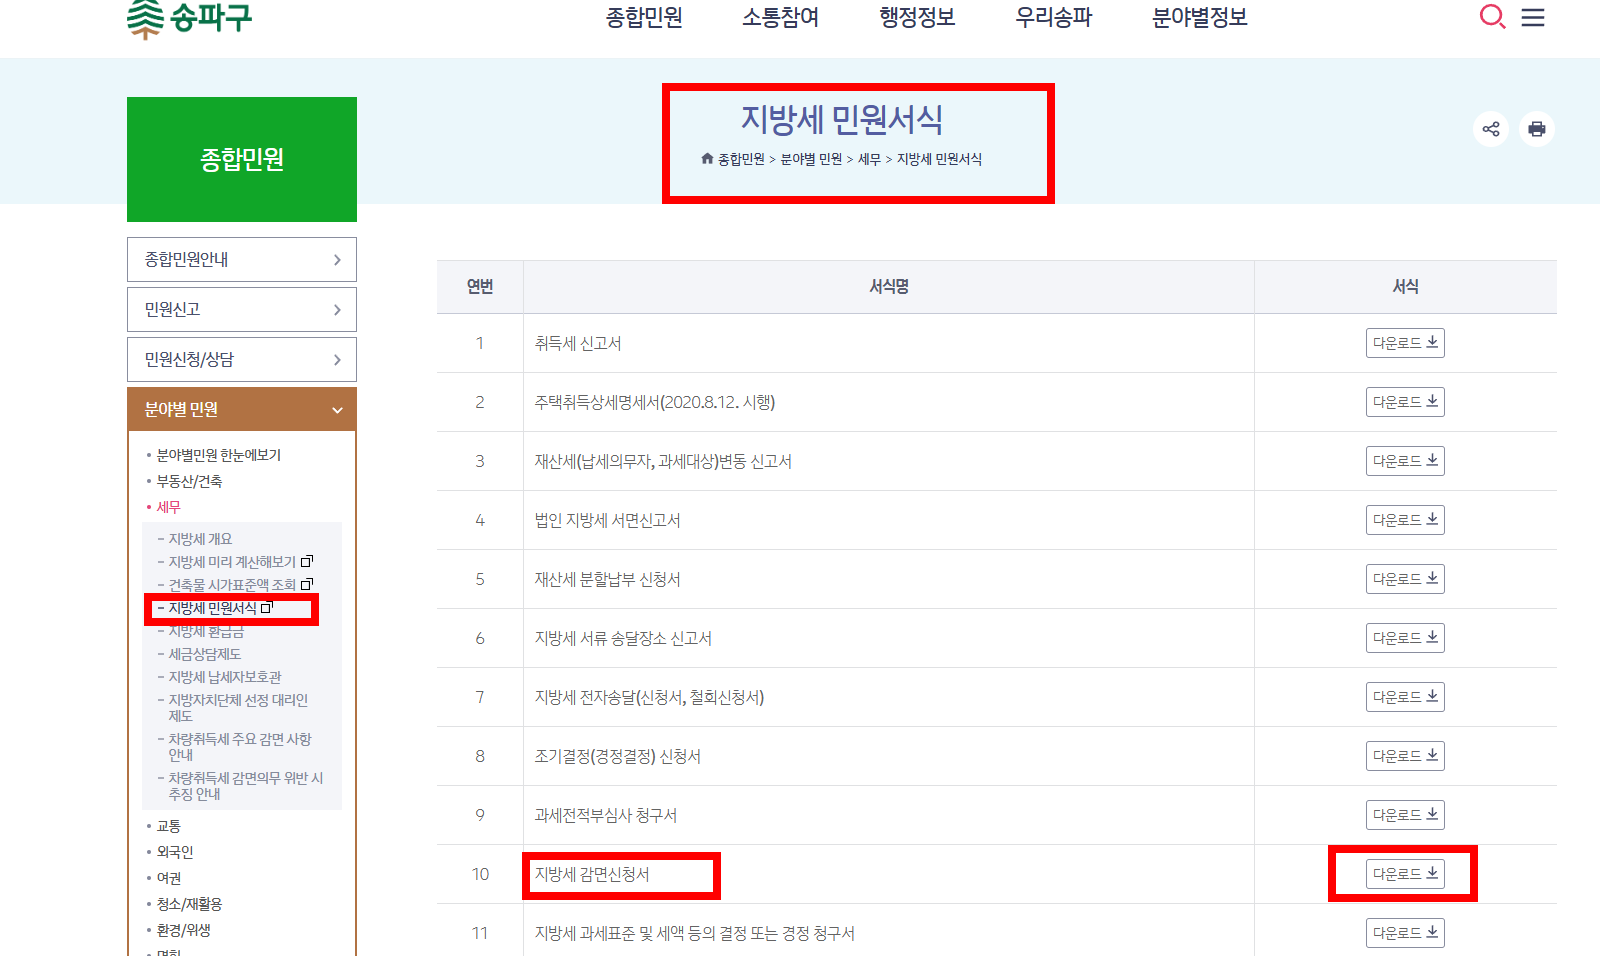The height and width of the screenshot is (956, 1600).
Task: Open 우리송파 top menu
Action: 1054,18
